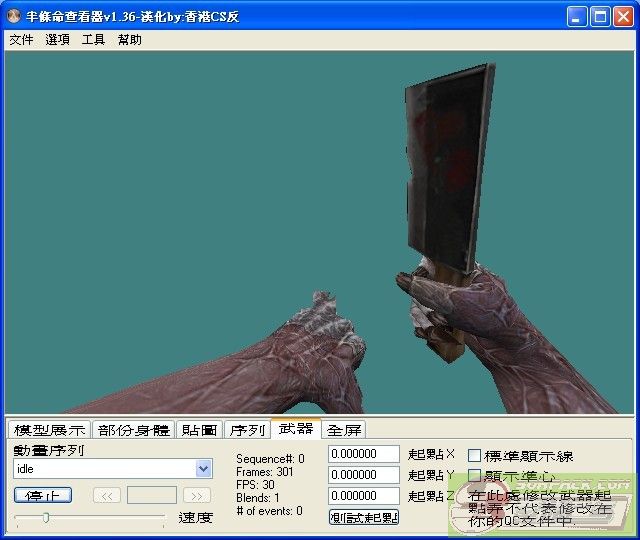This screenshot has height=540, width=640.
Task: Switch to the 全屏 tab
Action: (x=344, y=430)
